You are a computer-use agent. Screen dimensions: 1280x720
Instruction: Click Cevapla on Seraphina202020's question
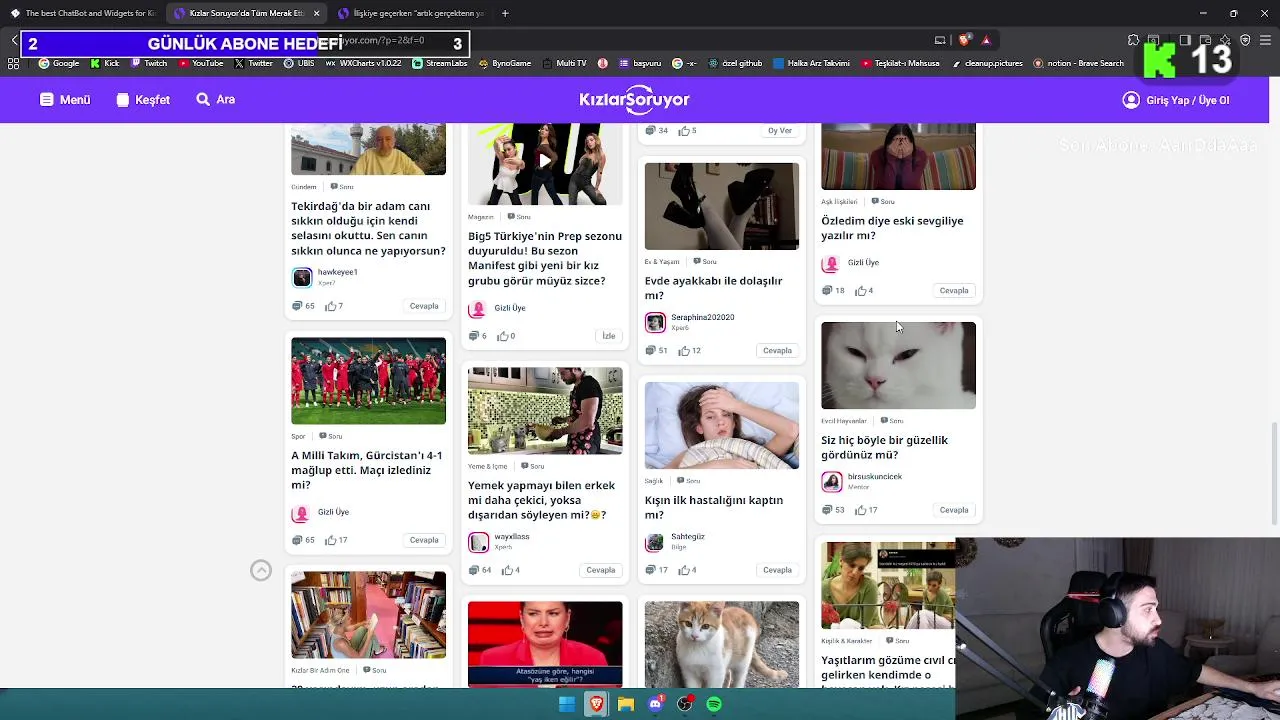pyautogui.click(x=777, y=351)
